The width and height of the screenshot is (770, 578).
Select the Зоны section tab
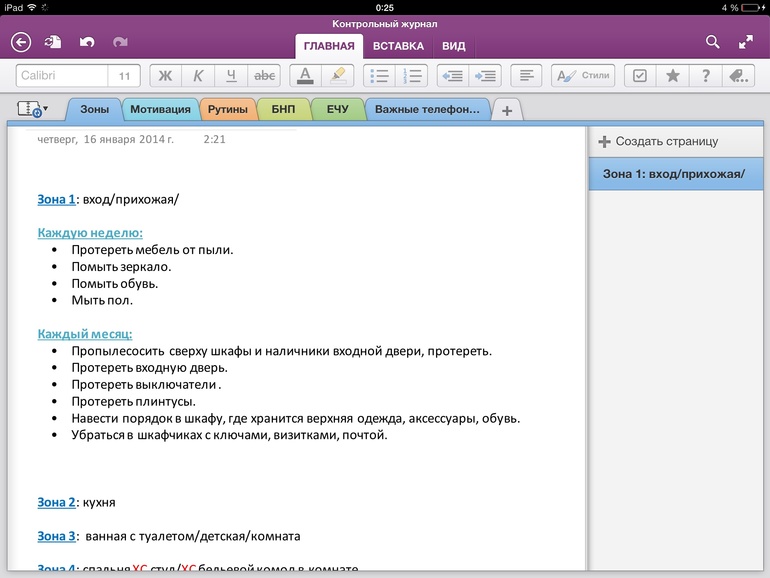click(94, 110)
